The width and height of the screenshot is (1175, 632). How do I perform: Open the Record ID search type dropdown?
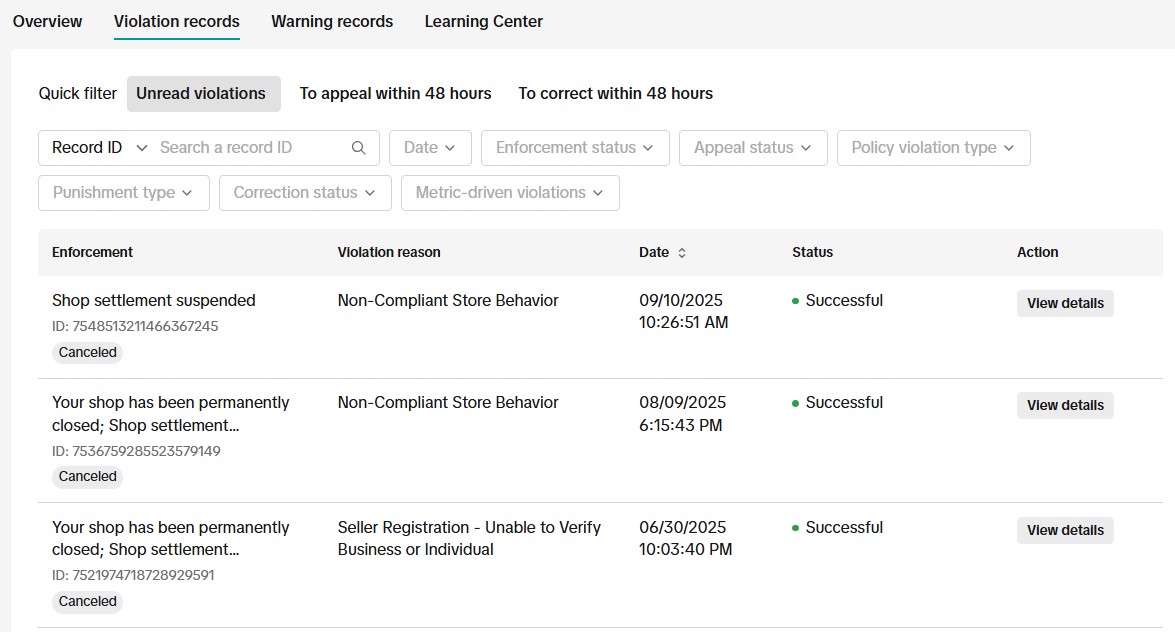(x=98, y=148)
